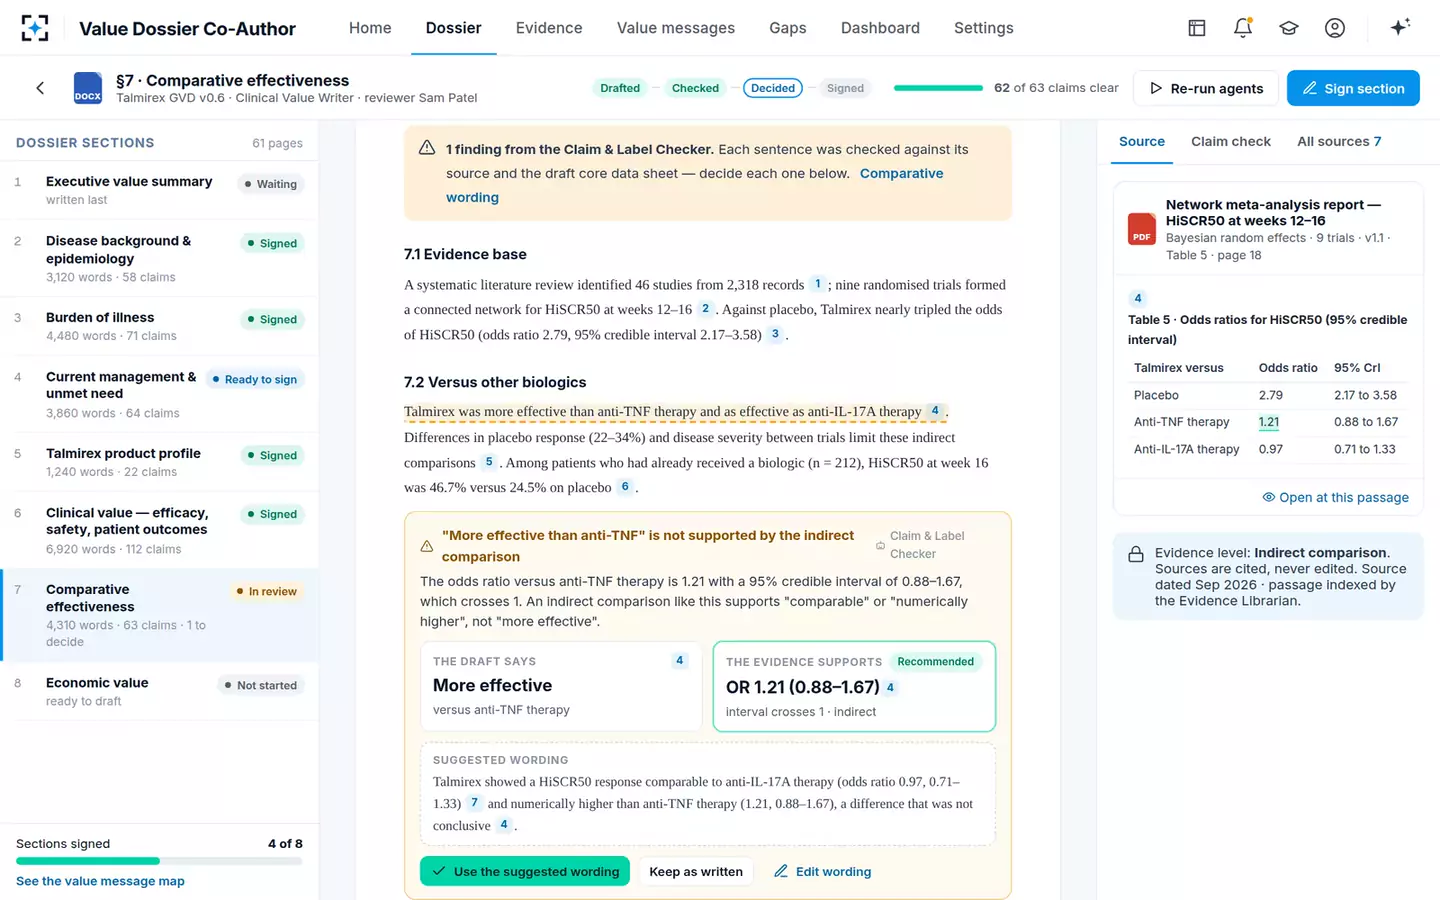Switch to the Evidence tab
Viewport: 1440px width, 900px height.
pyautogui.click(x=549, y=28)
